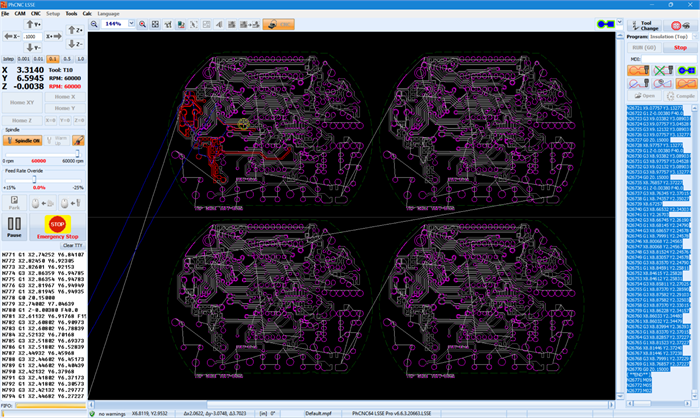The width and height of the screenshot is (700, 418).
Task: Jog the Y- arrow button
Action: point(33,47)
